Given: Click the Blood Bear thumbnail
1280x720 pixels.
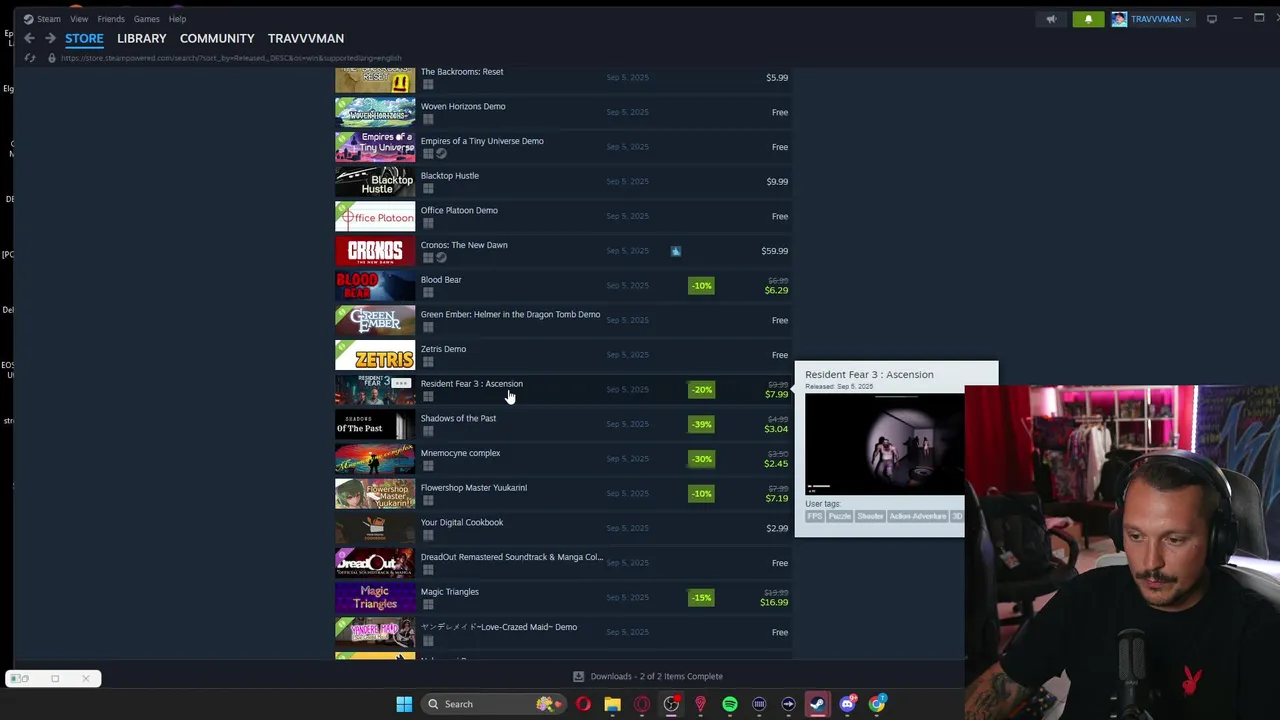Looking at the screenshot, I should (x=375, y=285).
